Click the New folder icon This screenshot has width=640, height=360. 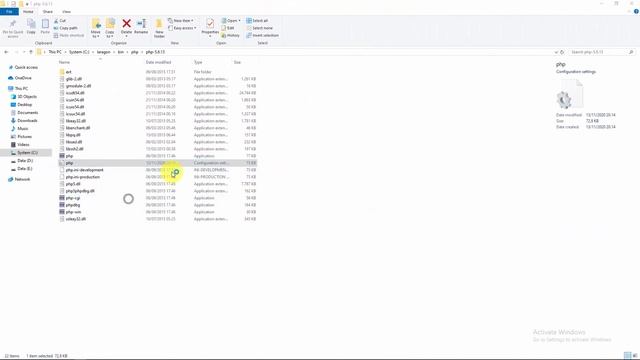point(159,24)
